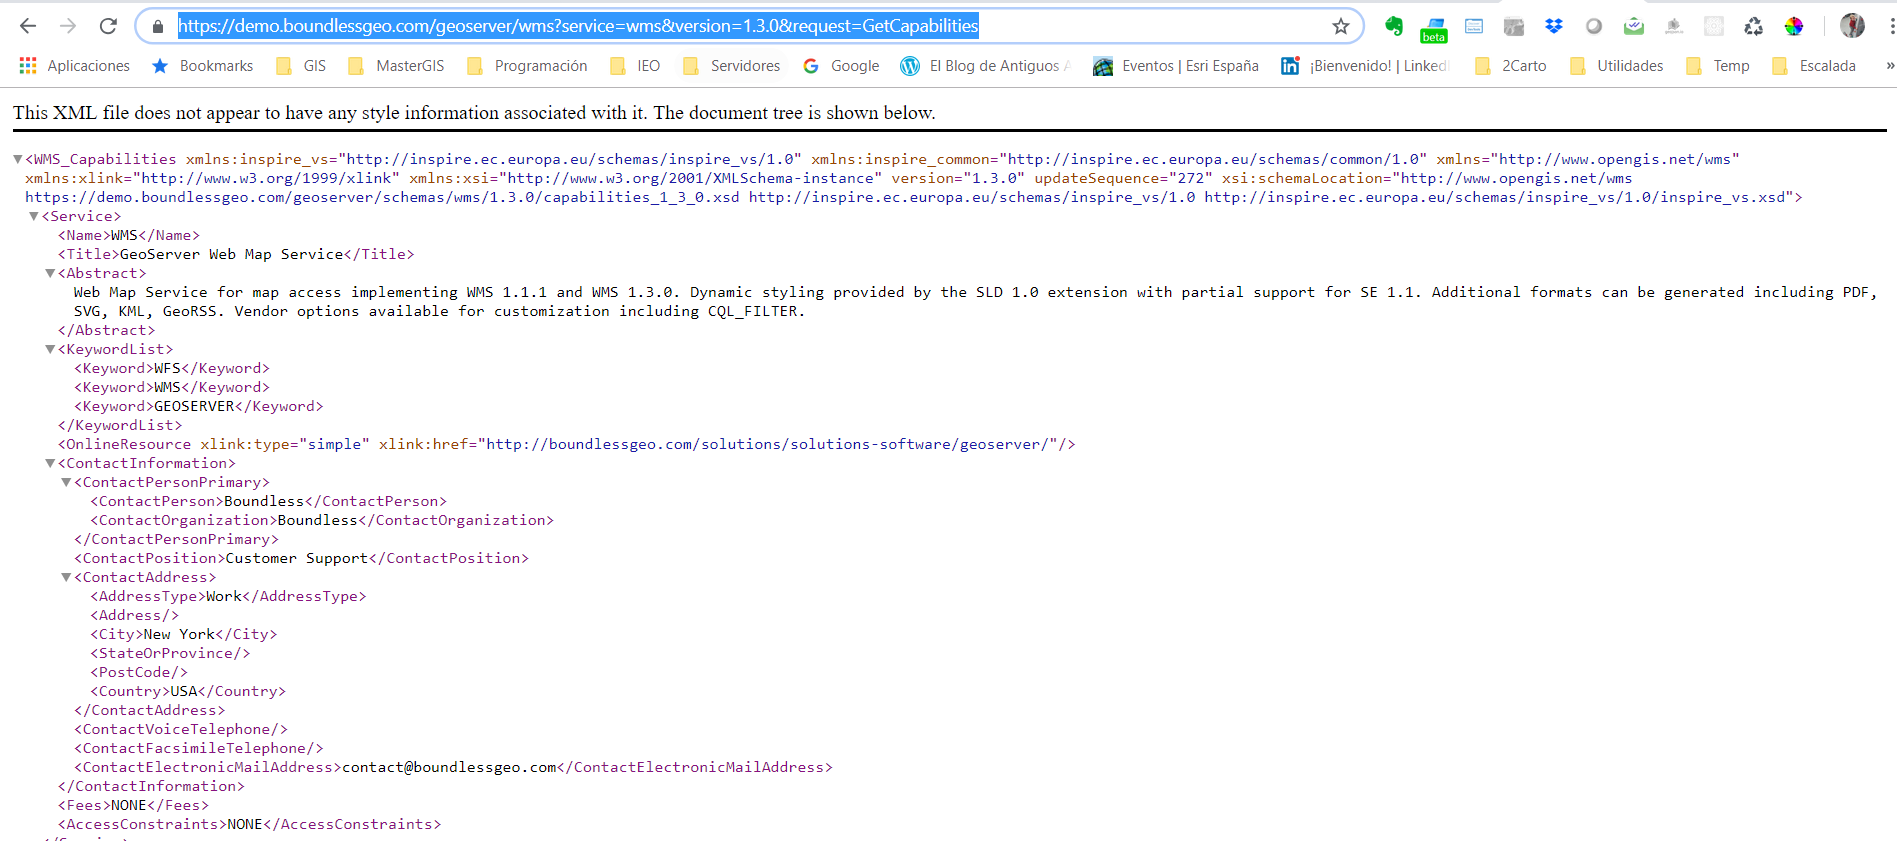Click the Keyword 'WFS' line

point(172,368)
